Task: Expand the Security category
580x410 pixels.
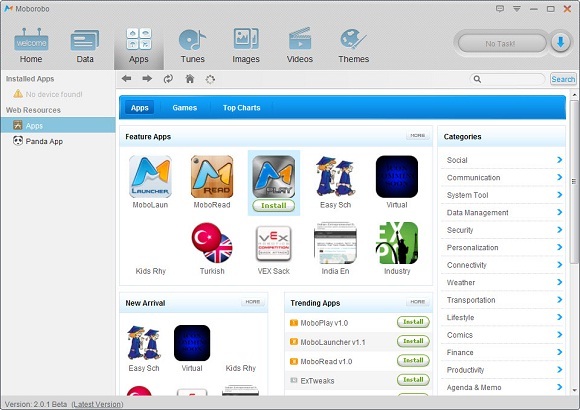Action: point(503,230)
